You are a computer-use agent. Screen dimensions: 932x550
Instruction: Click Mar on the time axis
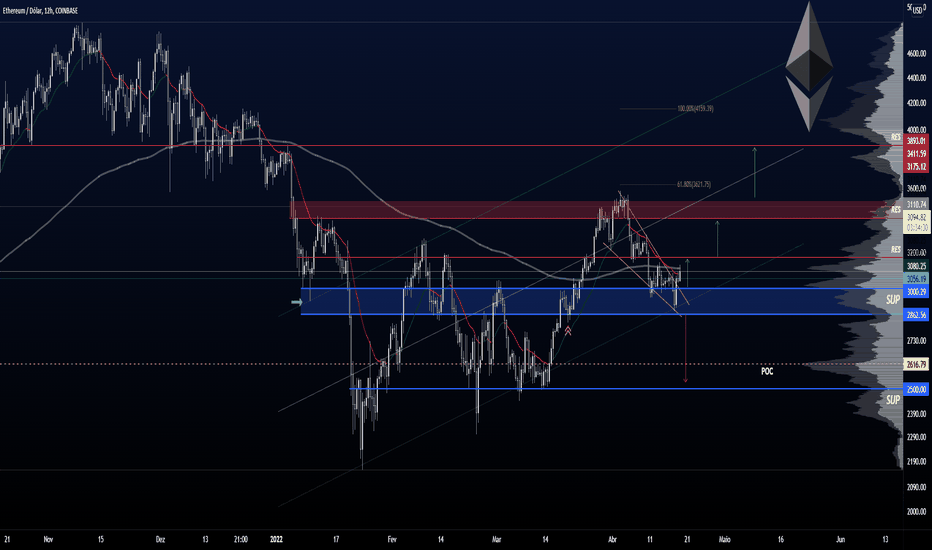[497, 540]
